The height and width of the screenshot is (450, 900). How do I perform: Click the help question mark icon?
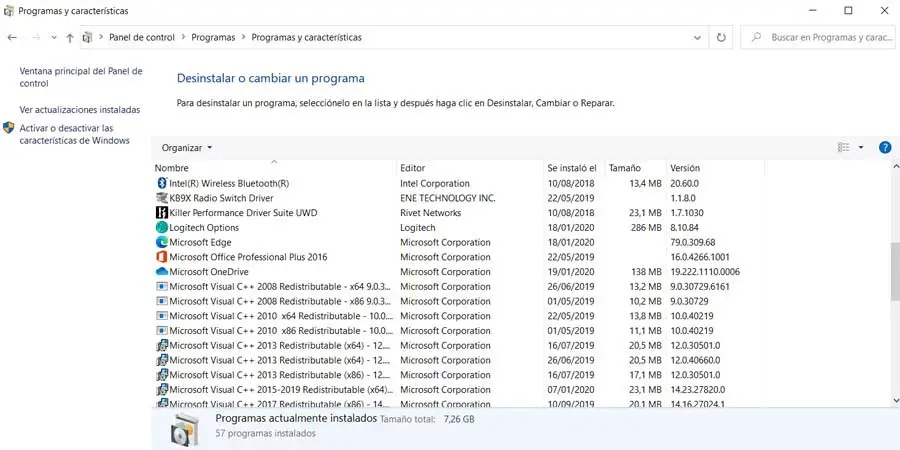pyautogui.click(x=885, y=148)
